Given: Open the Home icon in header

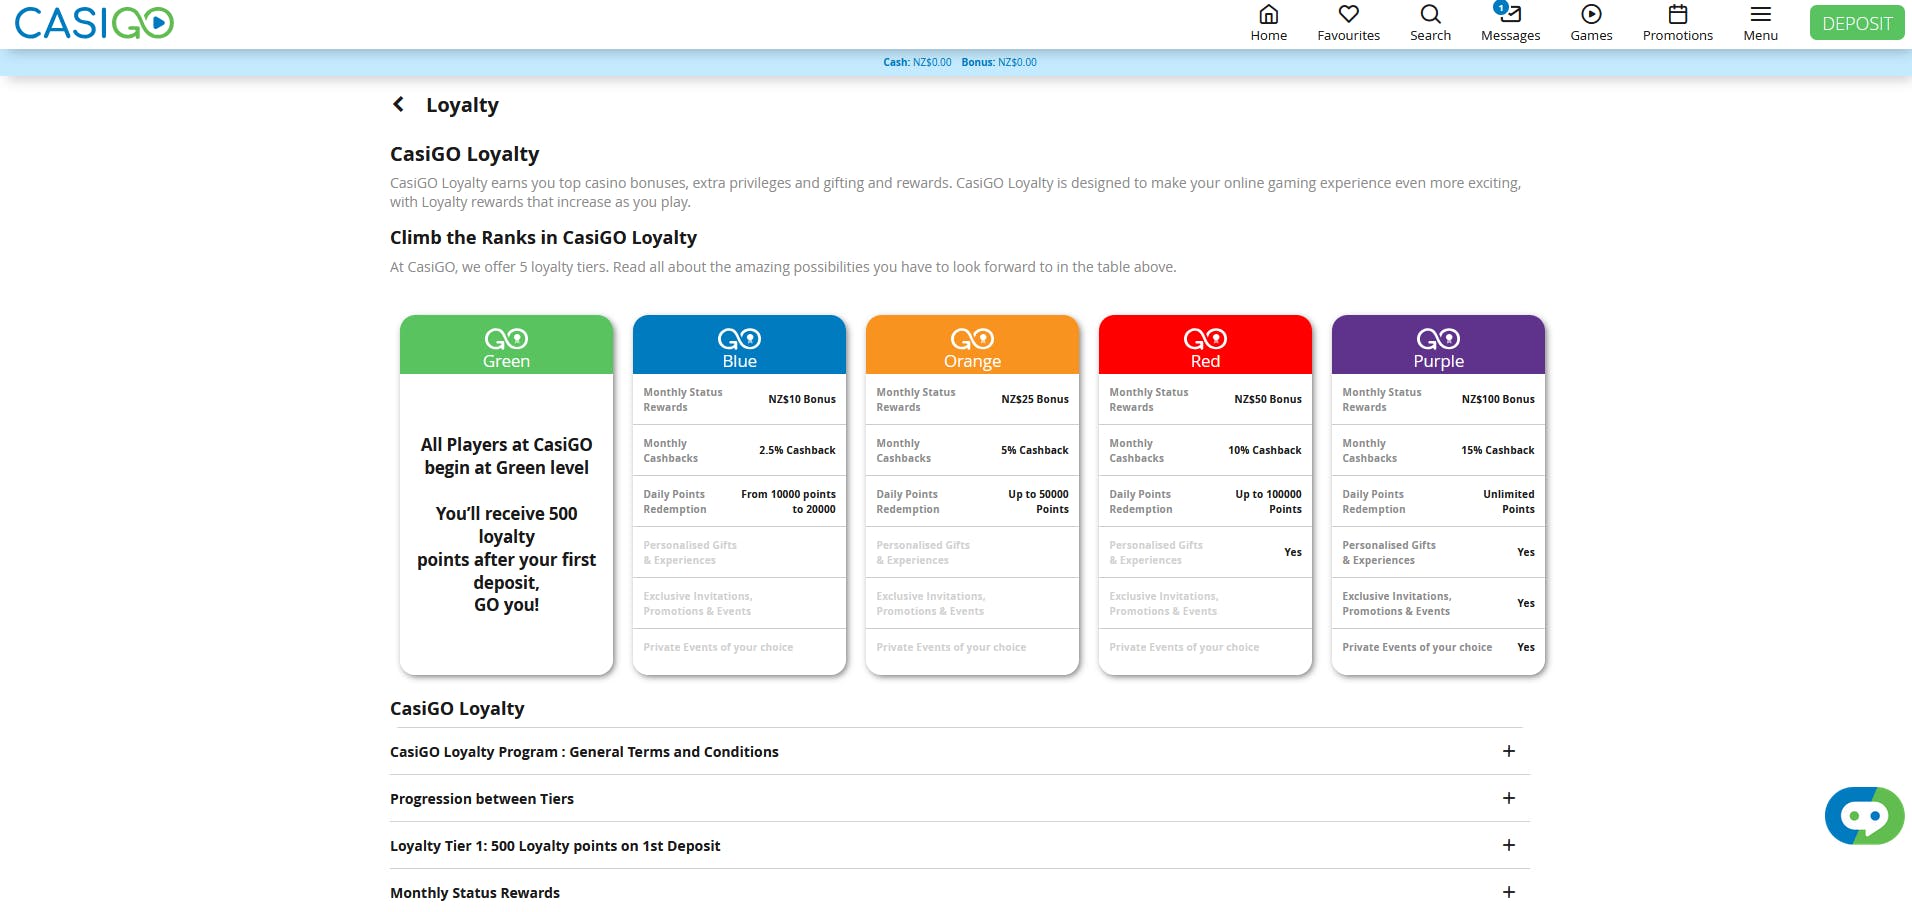Looking at the screenshot, I should [x=1268, y=14].
